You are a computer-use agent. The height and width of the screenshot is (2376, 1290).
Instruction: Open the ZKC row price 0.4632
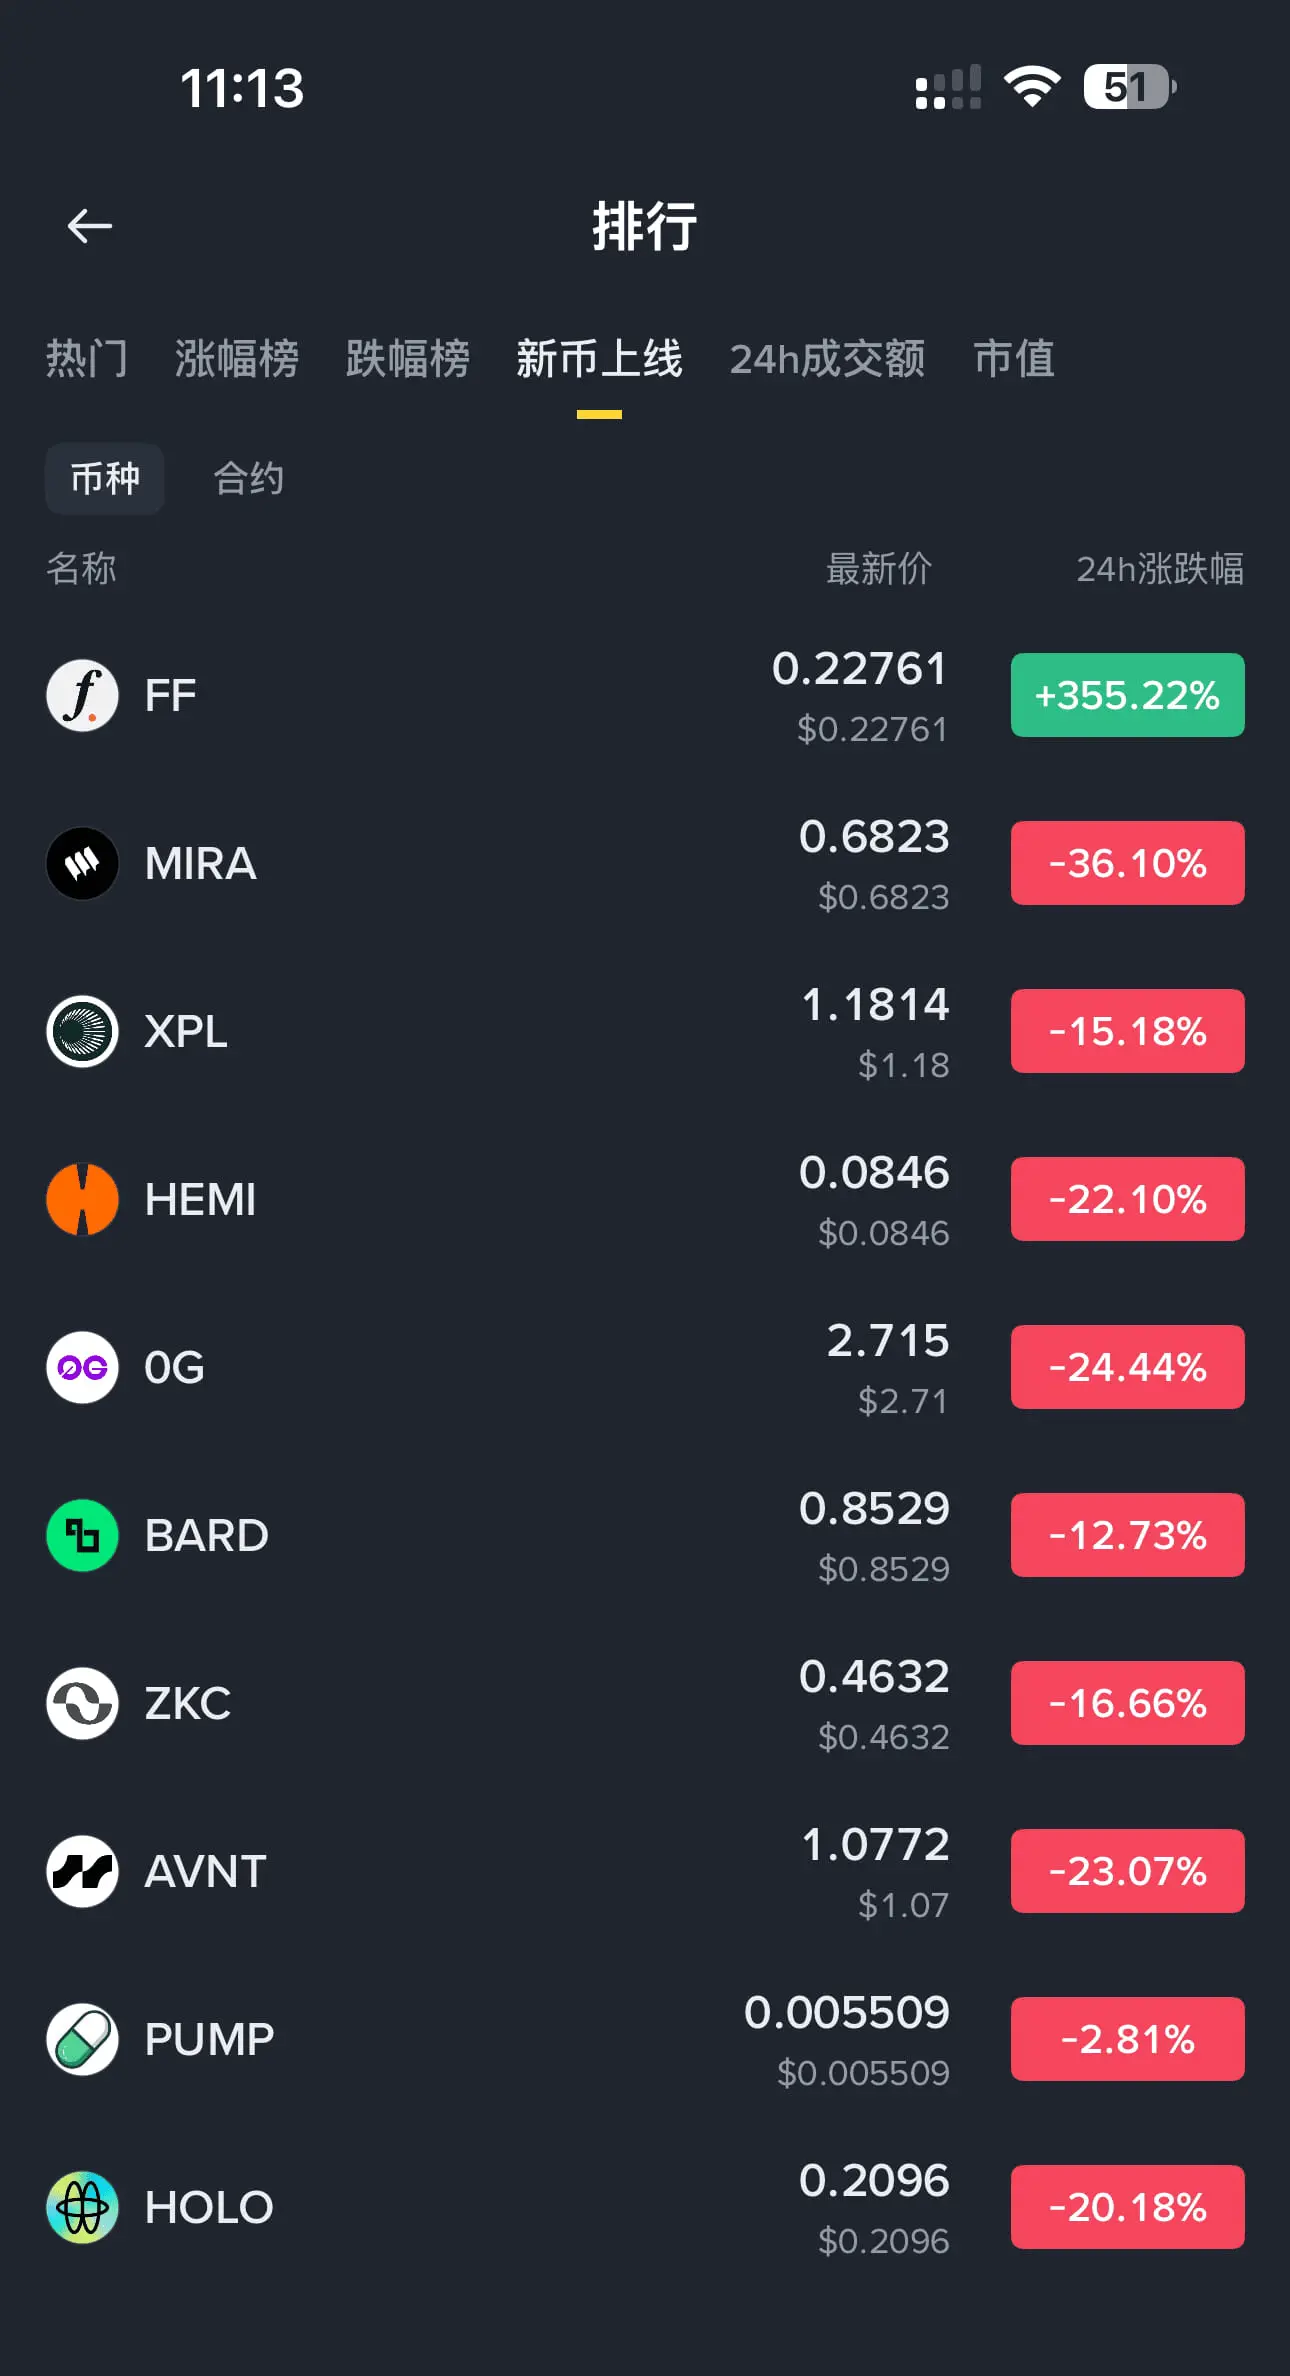tap(874, 1677)
